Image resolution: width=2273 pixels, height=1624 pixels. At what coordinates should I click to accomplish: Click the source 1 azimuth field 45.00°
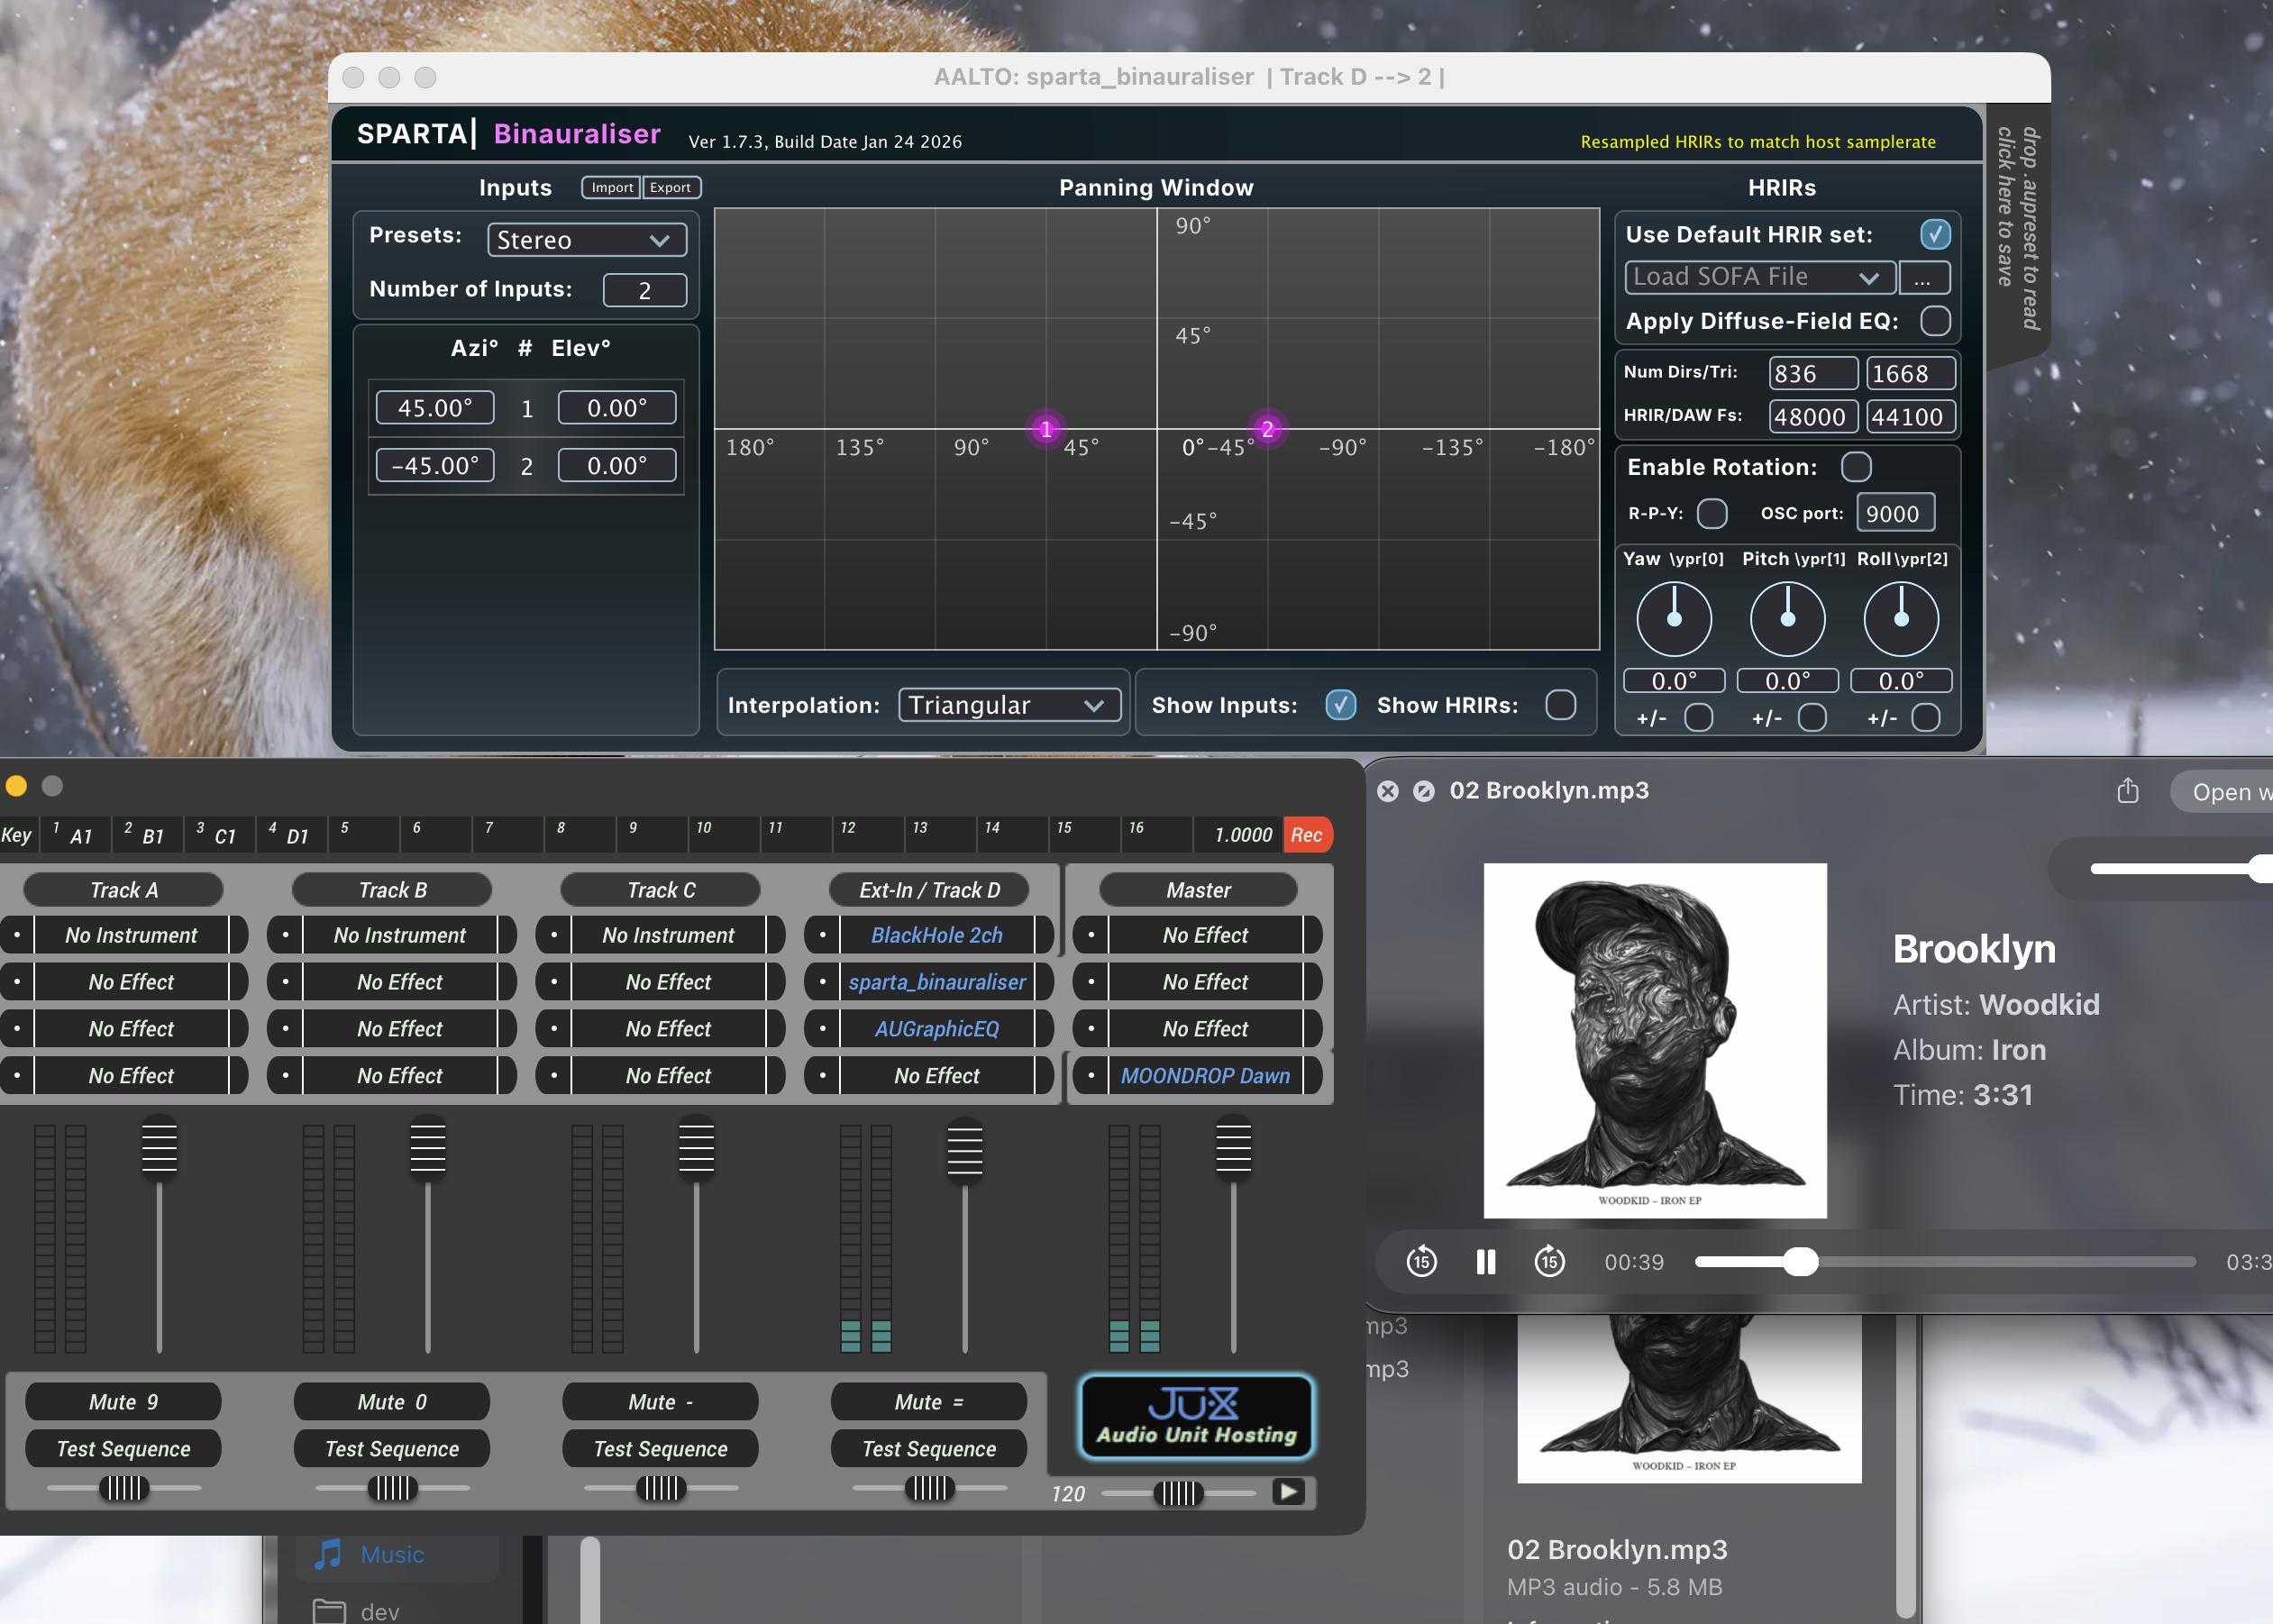click(x=435, y=408)
